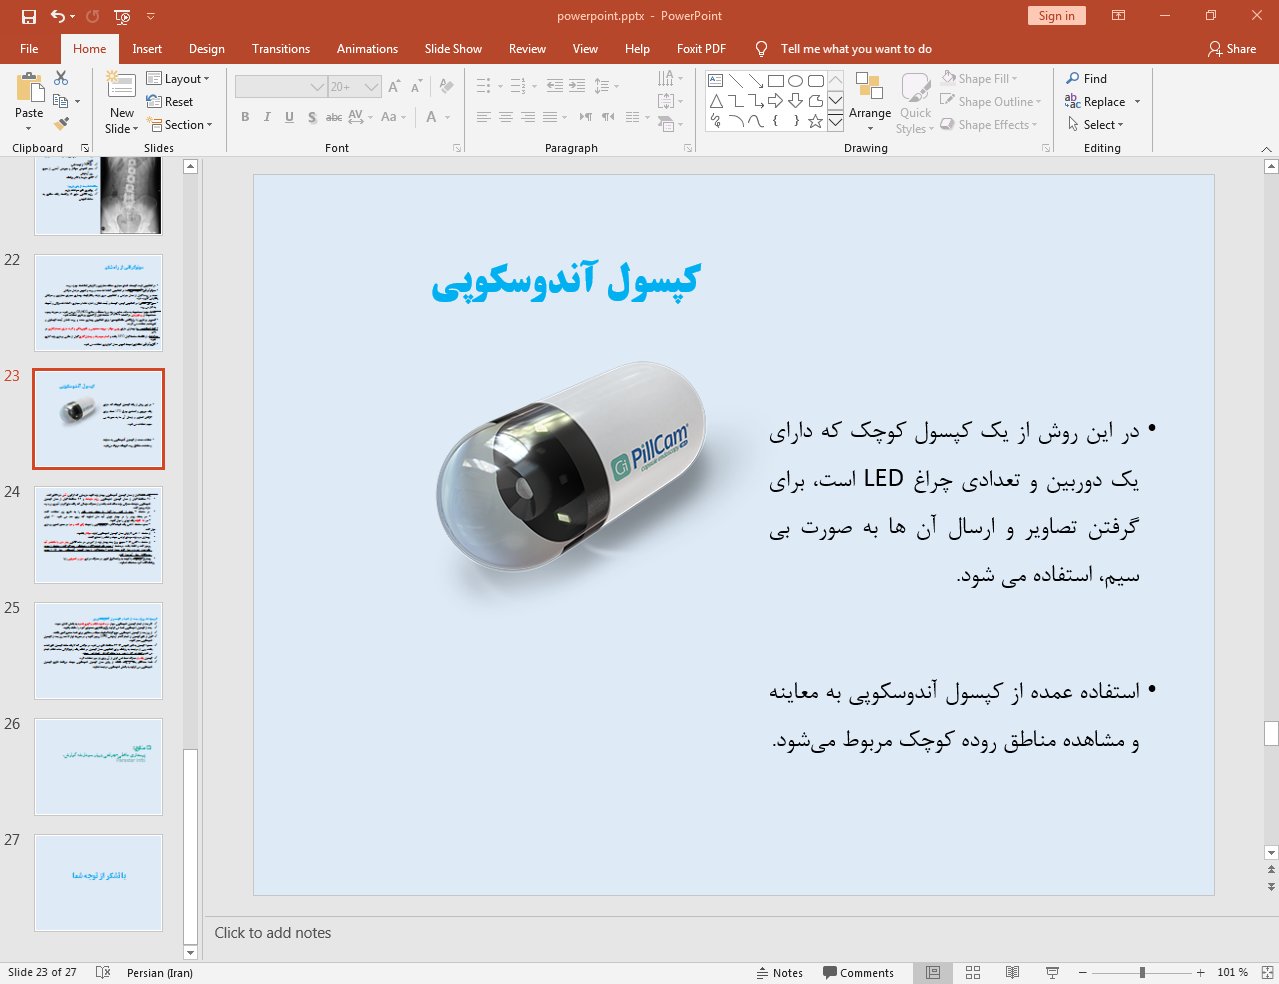Click the Tell me what you want to do box
1279x984 pixels.
[x=856, y=49]
